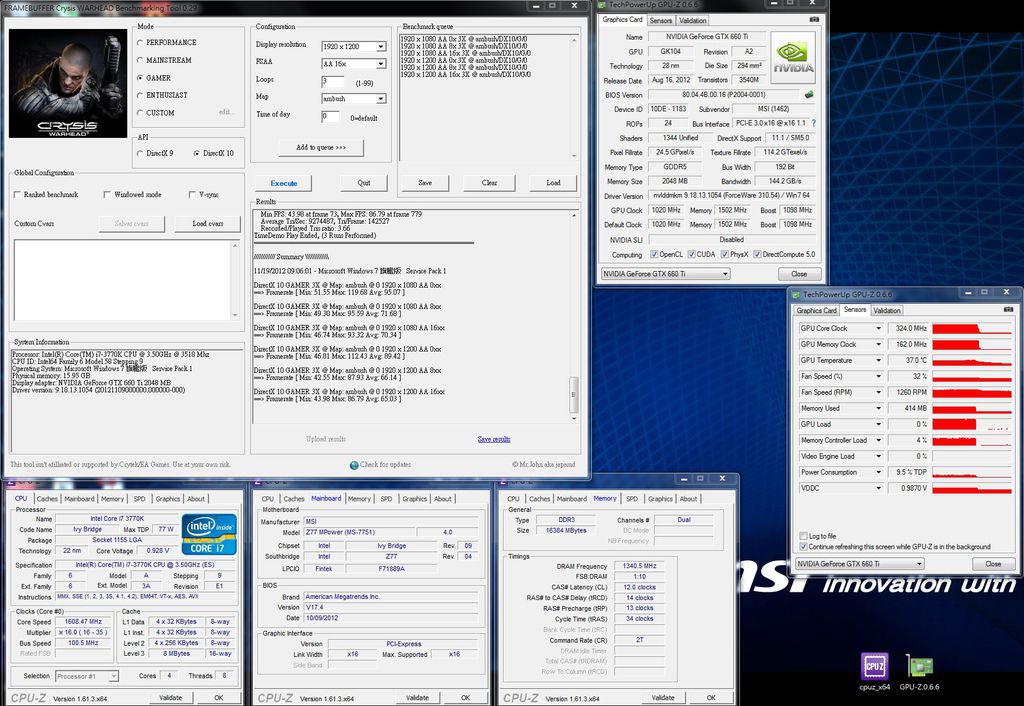Enable the Ranked benchmark checkbox
Image resolution: width=1024 pixels, height=706 pixels.
(x=18, y=195)
